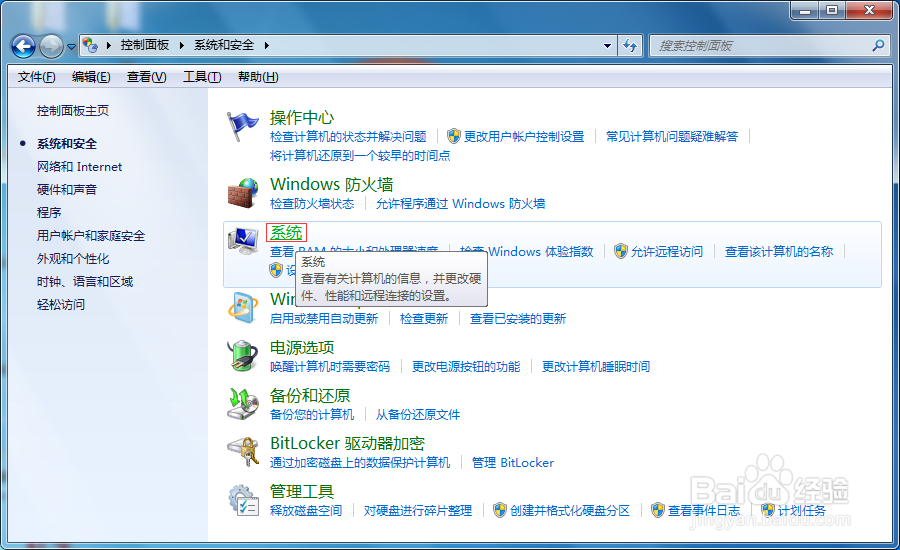Click 查看已安装的更新 link

click(518, 319)
